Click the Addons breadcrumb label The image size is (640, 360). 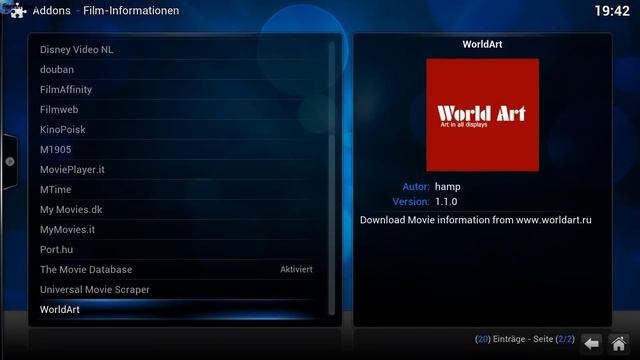click(51, 11)
